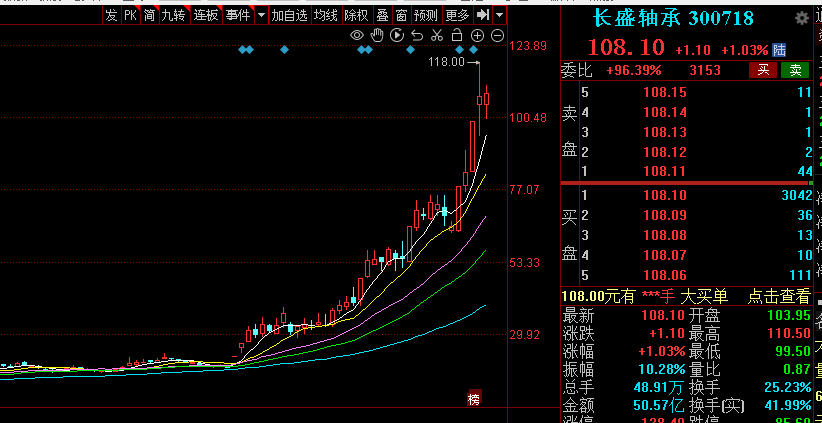Toggle the 均线 moving averages

tap(326, 15)
